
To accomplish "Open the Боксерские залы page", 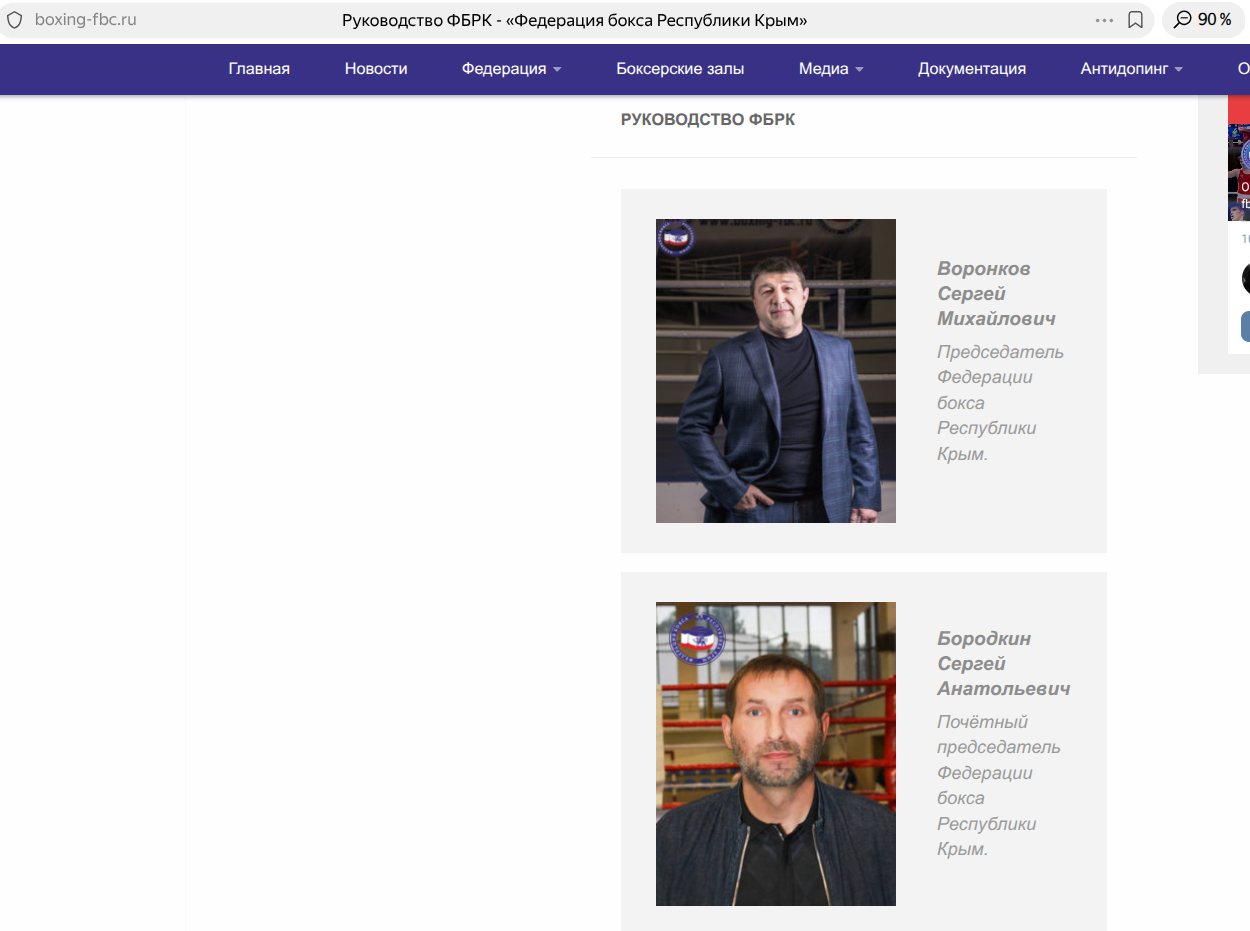I will click(680, 69).
